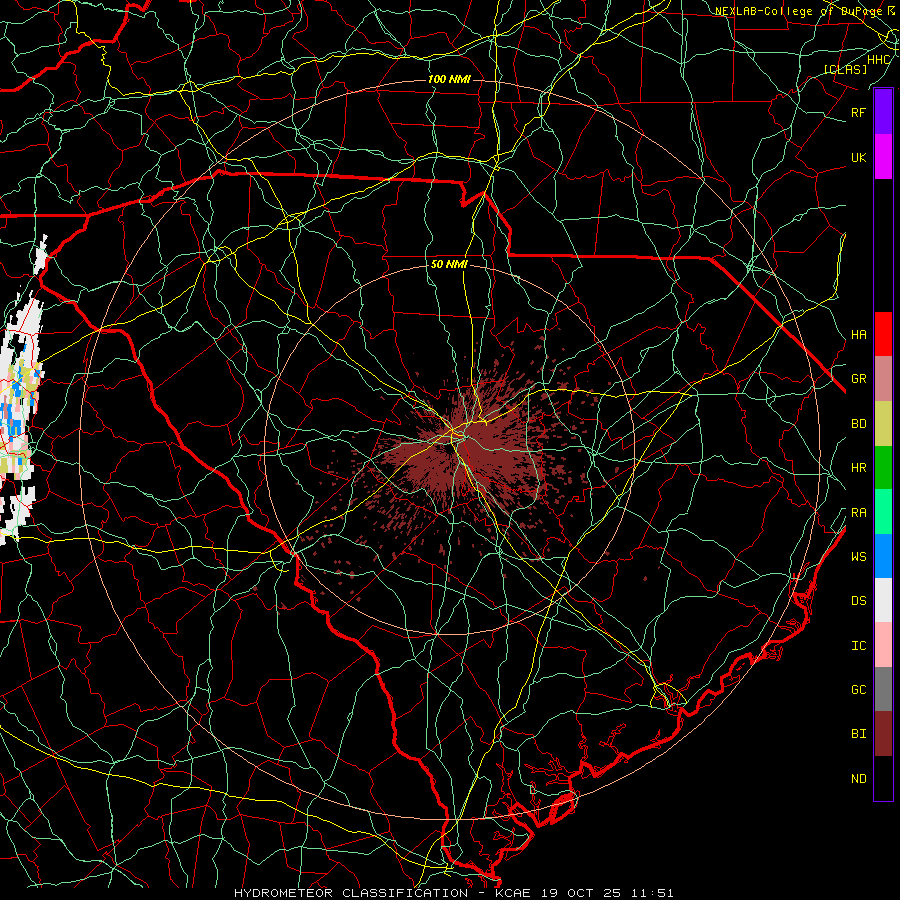Click the gray GC legend swatch
The height and width of the screenshot is (900, 900).
883,689
